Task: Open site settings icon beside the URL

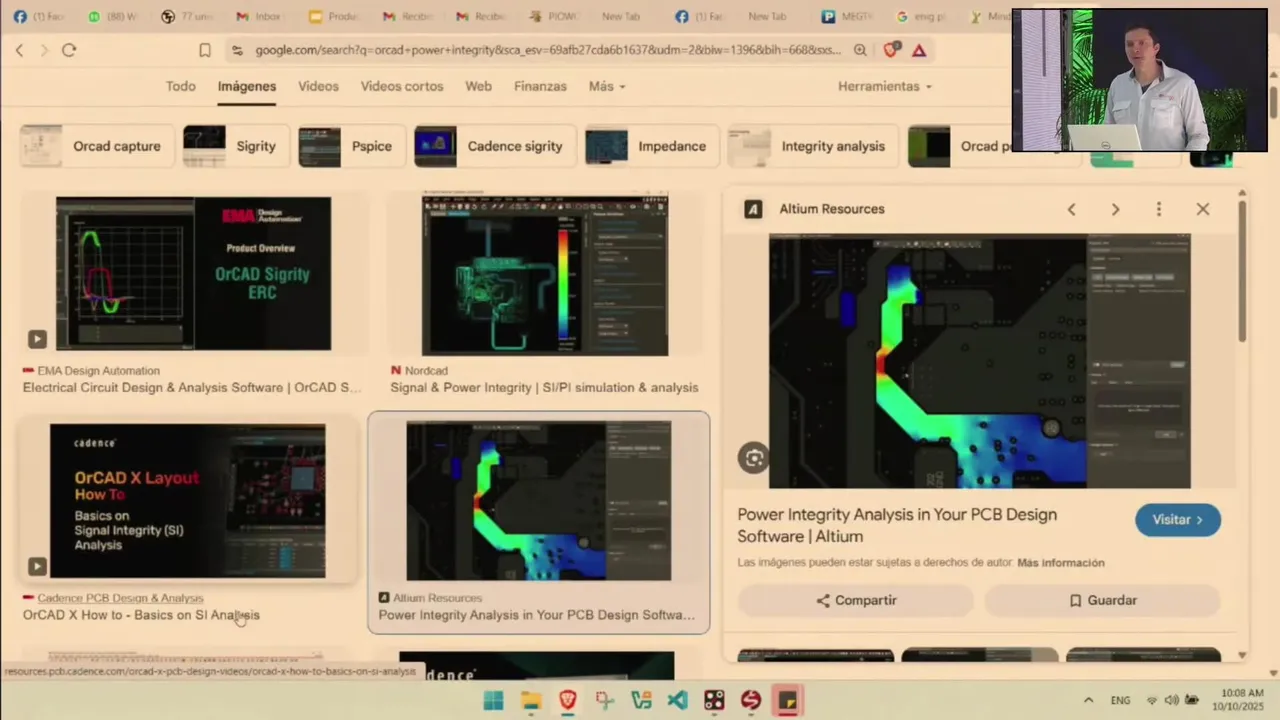Action: [x=237, y=50]
